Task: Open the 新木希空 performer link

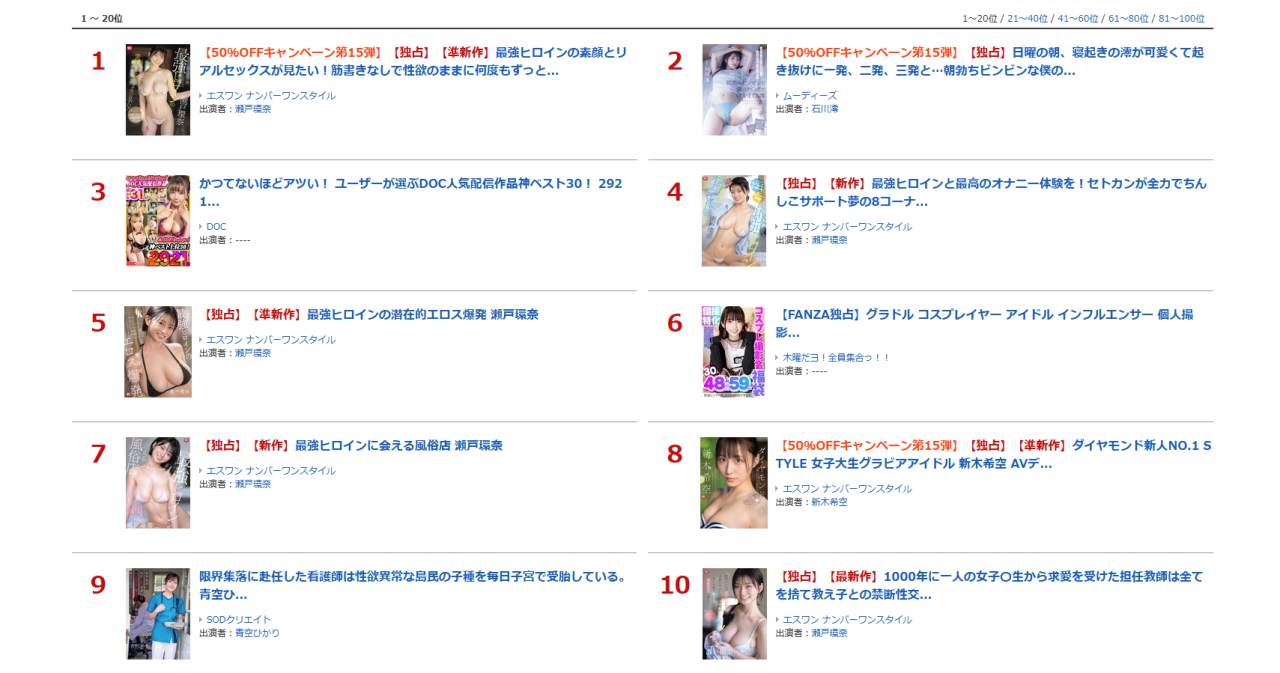Action: [x=829, y=502]
